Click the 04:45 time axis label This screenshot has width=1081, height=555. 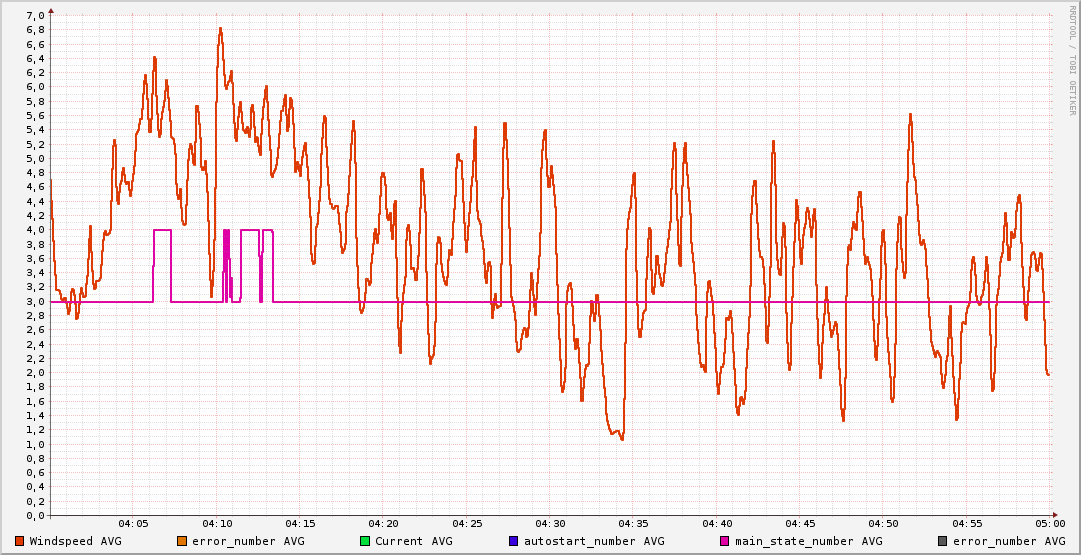pyautogui.click(x=800, y=523)
